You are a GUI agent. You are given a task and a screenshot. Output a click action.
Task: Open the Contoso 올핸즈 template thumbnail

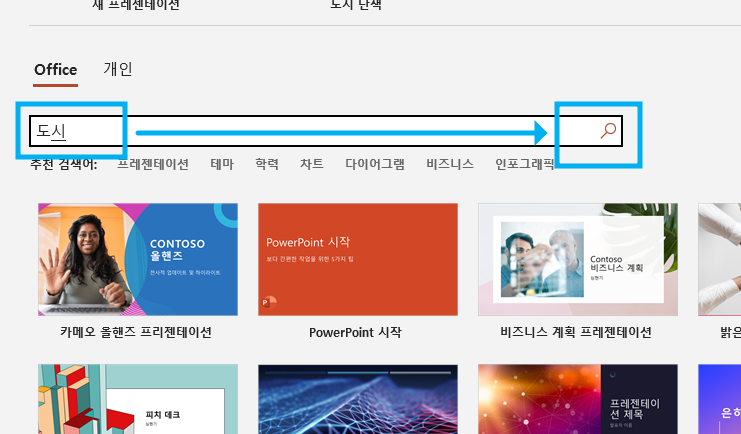(138, 260)
